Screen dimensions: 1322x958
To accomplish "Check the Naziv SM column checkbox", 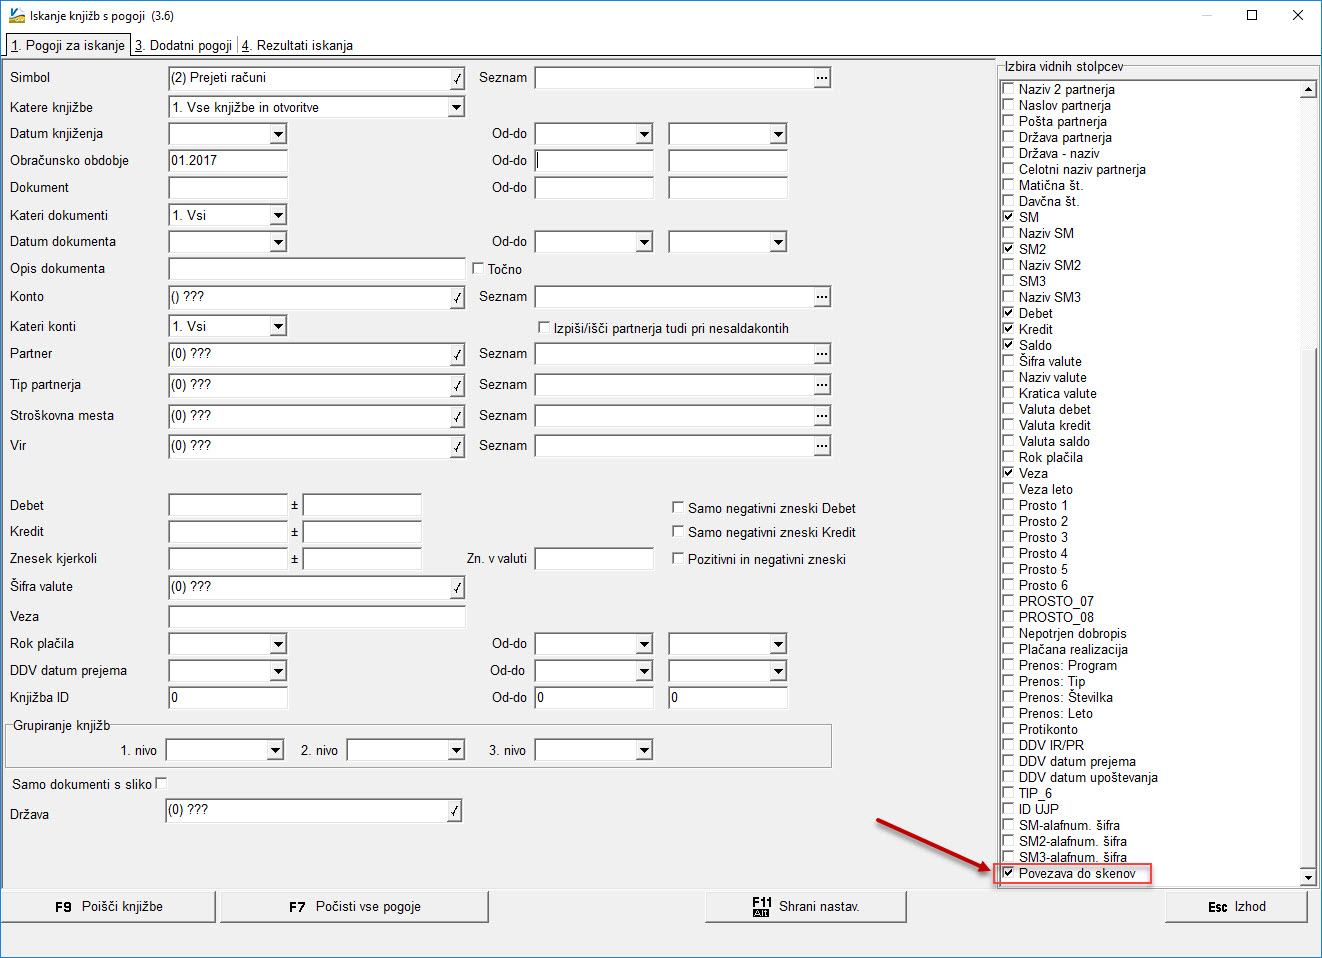I will (x=1008, y=233).
